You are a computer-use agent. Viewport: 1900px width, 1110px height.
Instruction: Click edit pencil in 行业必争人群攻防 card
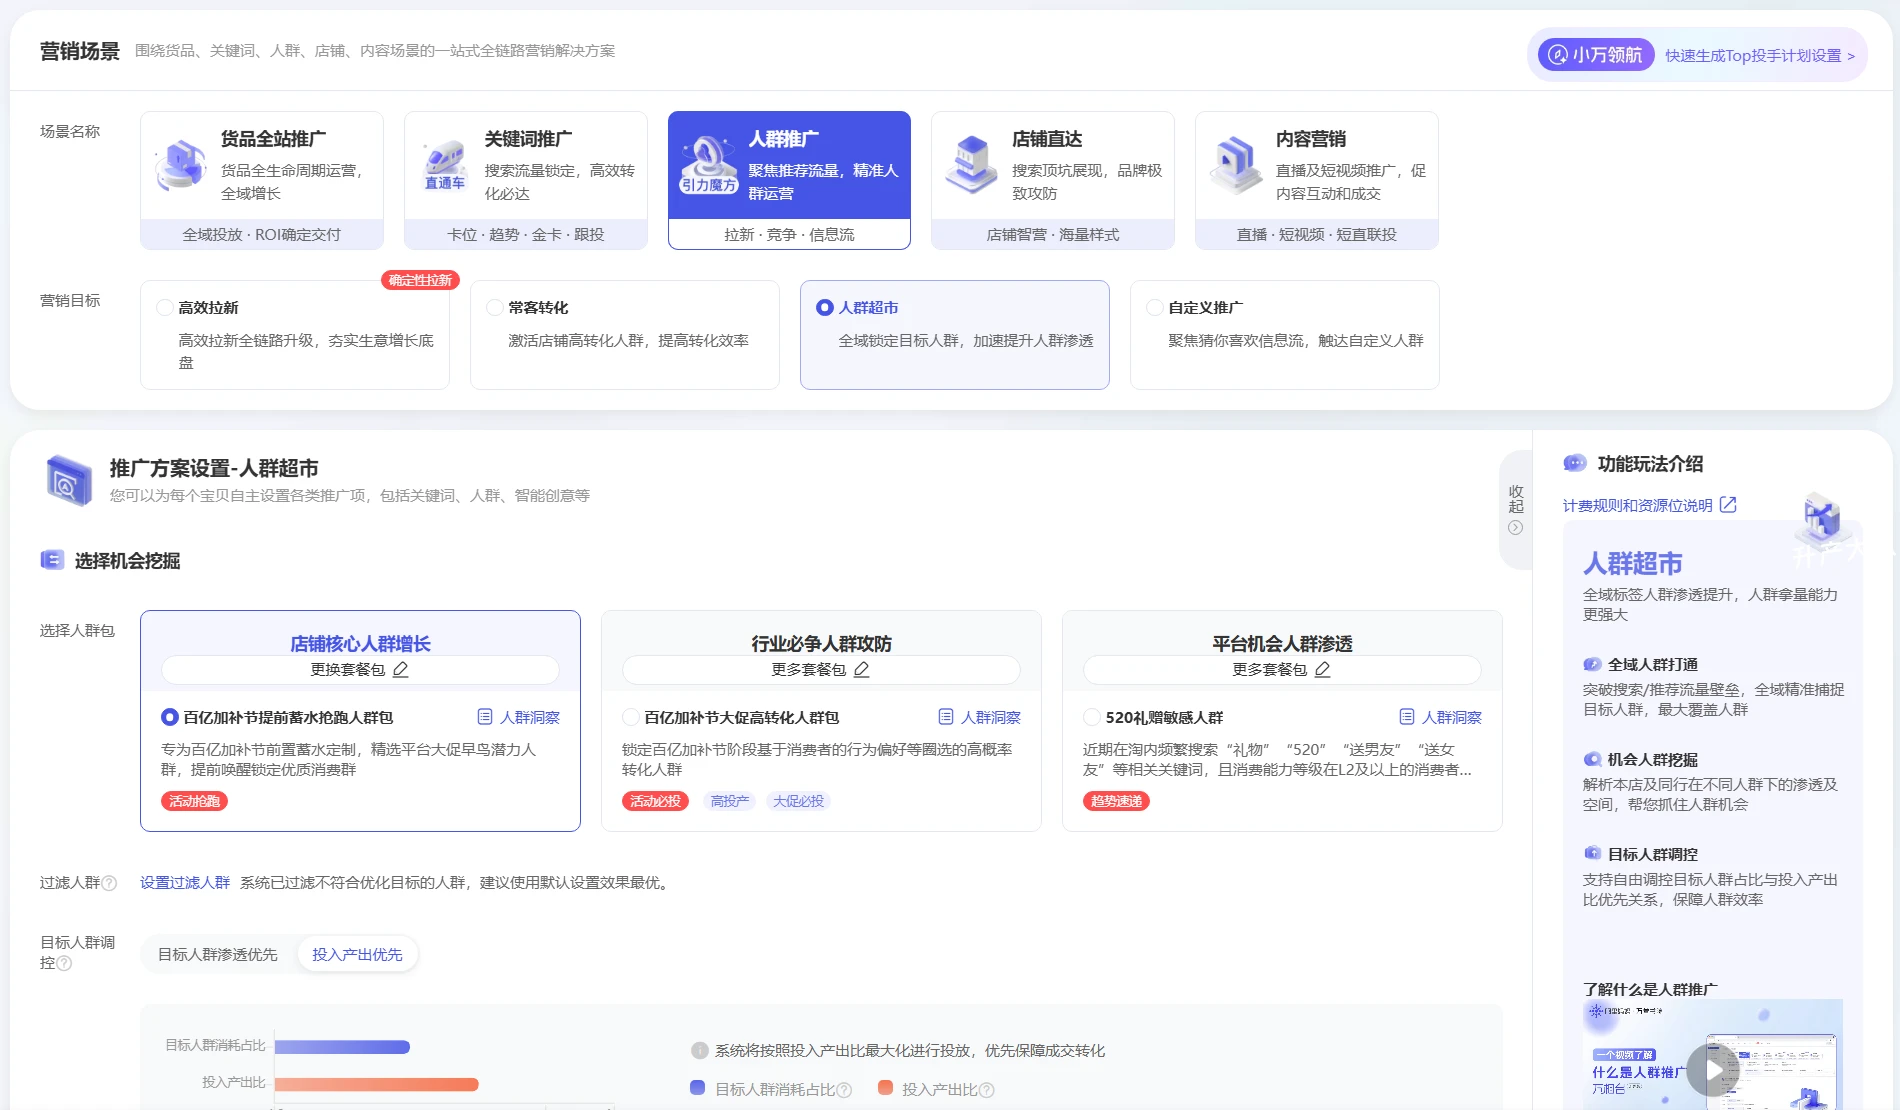pos(862,669)
